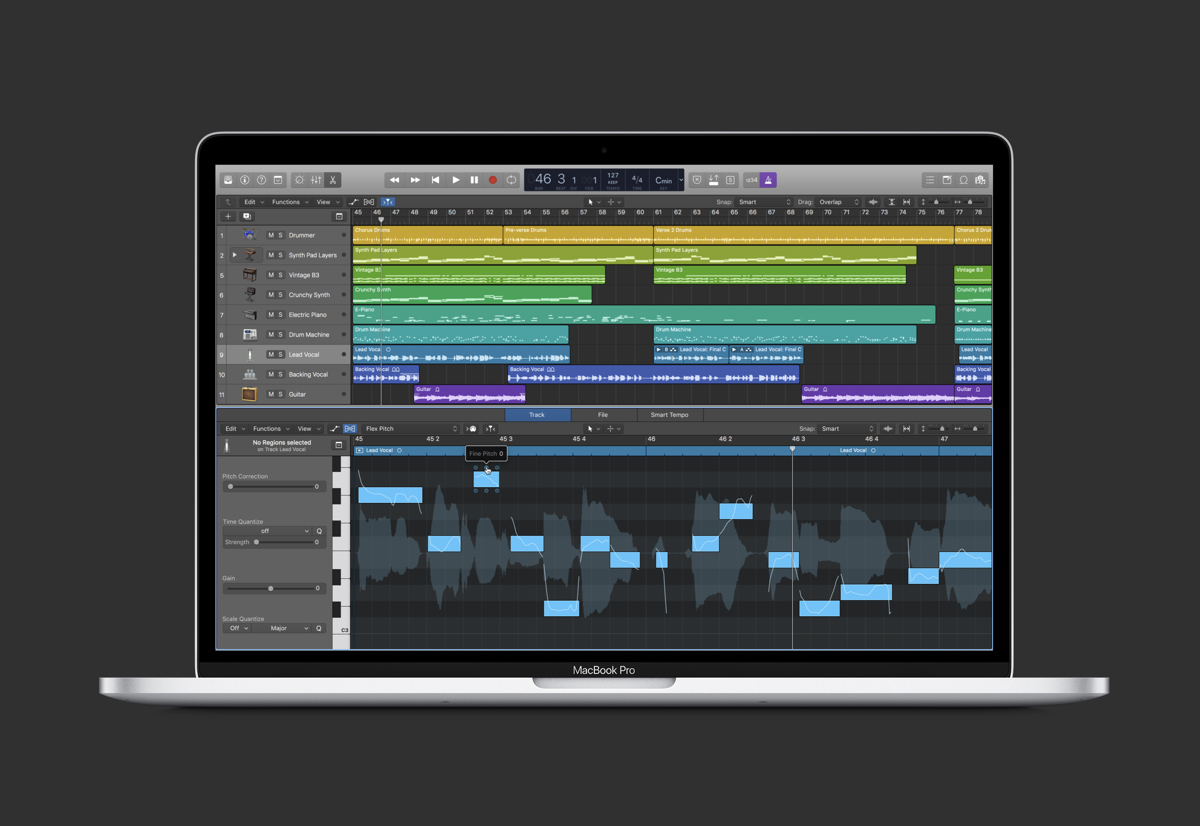Image resolution: width=1200 pixels, height=826 pixels.
Task: Open the Mixer
Action: (316, 180)
